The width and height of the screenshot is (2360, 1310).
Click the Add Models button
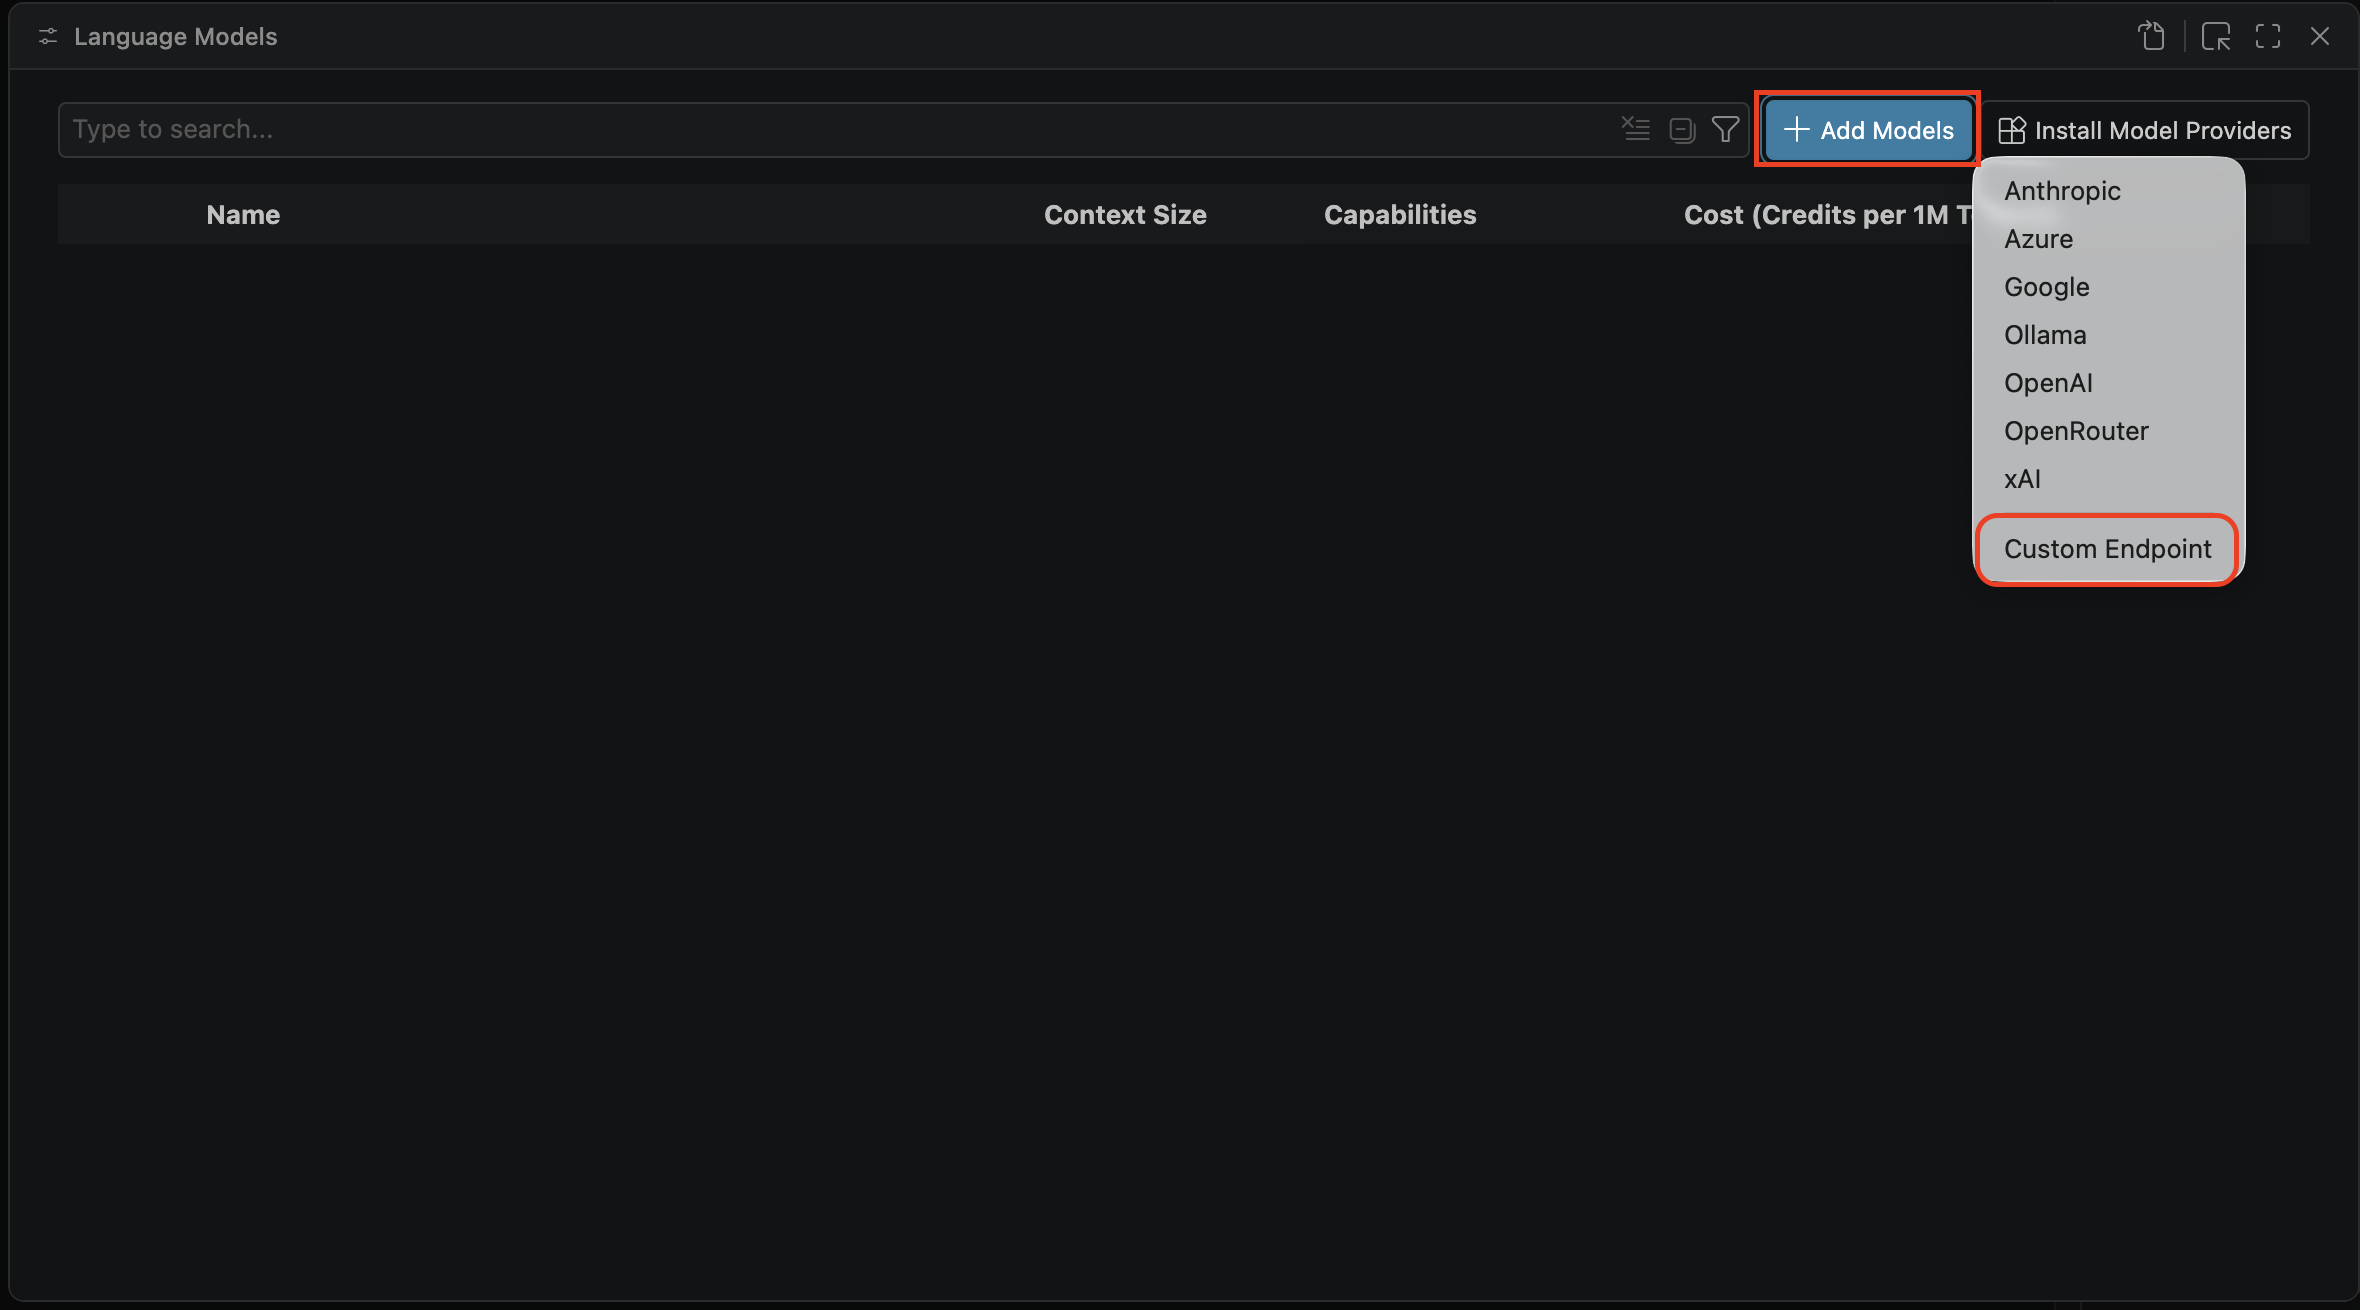[1868, 130]
